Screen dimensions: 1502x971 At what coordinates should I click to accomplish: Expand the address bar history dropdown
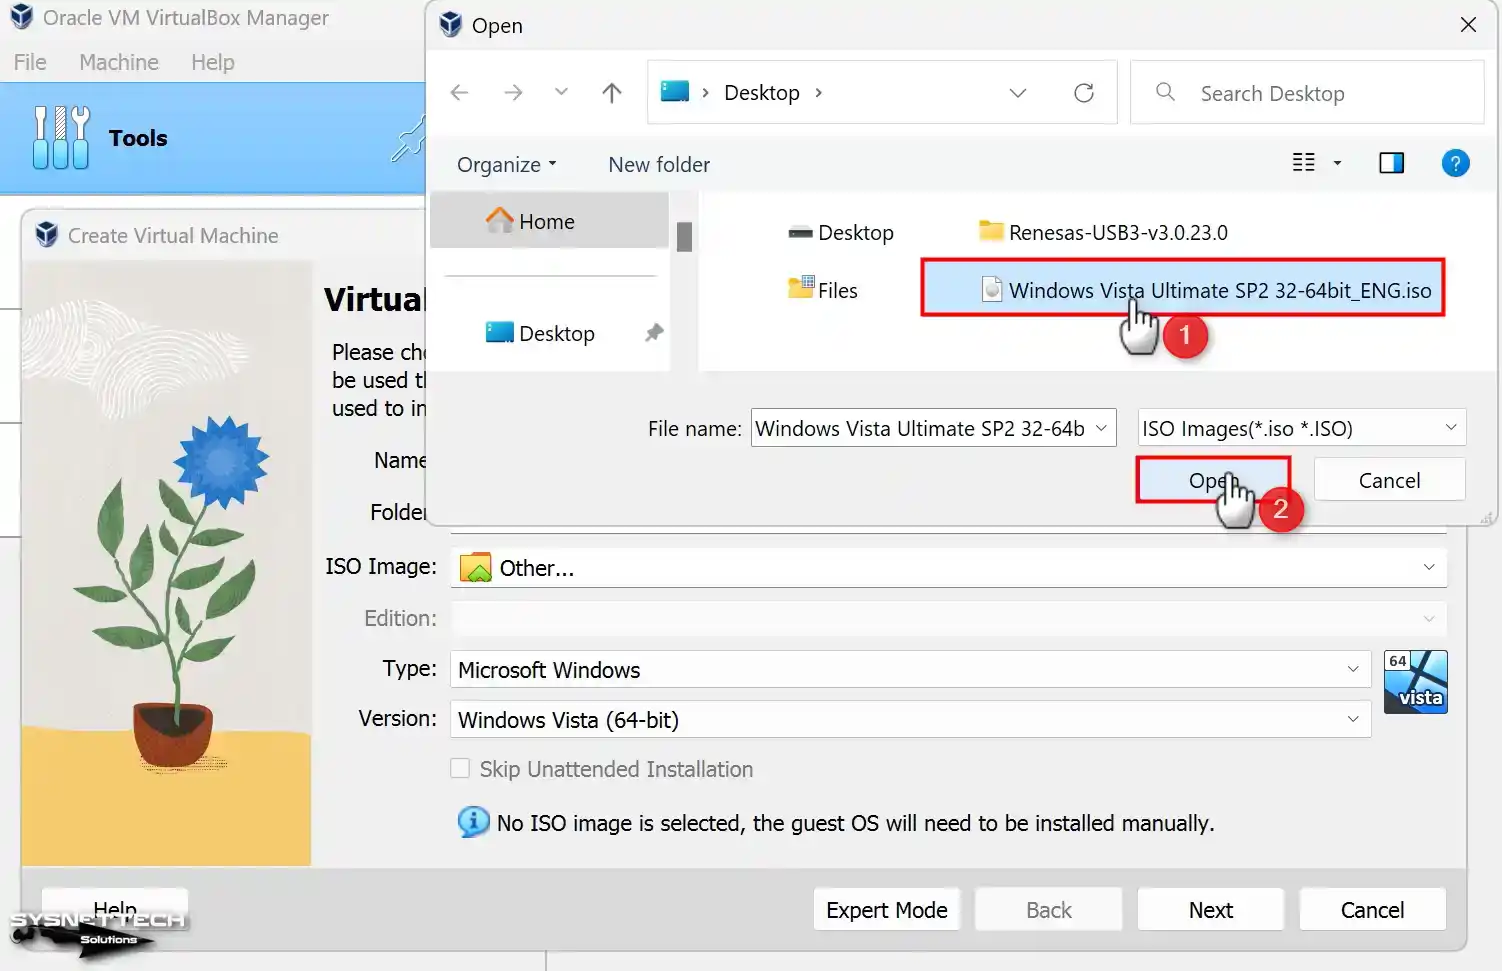(x=1018, y=93)
